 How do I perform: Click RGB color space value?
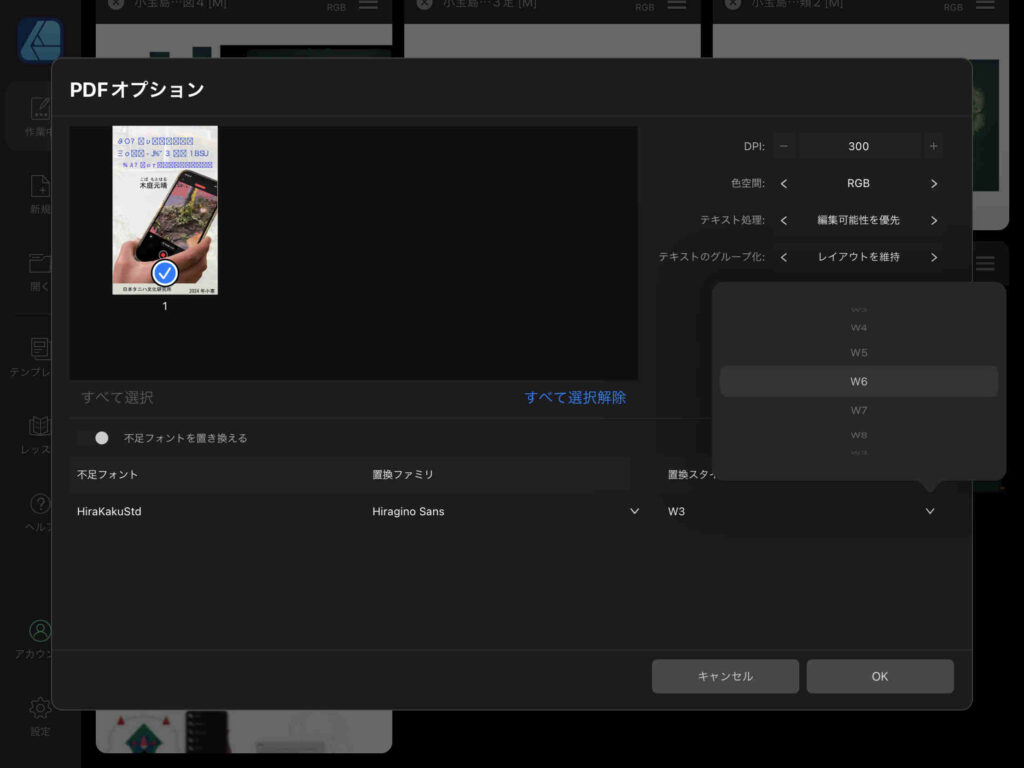858,184
